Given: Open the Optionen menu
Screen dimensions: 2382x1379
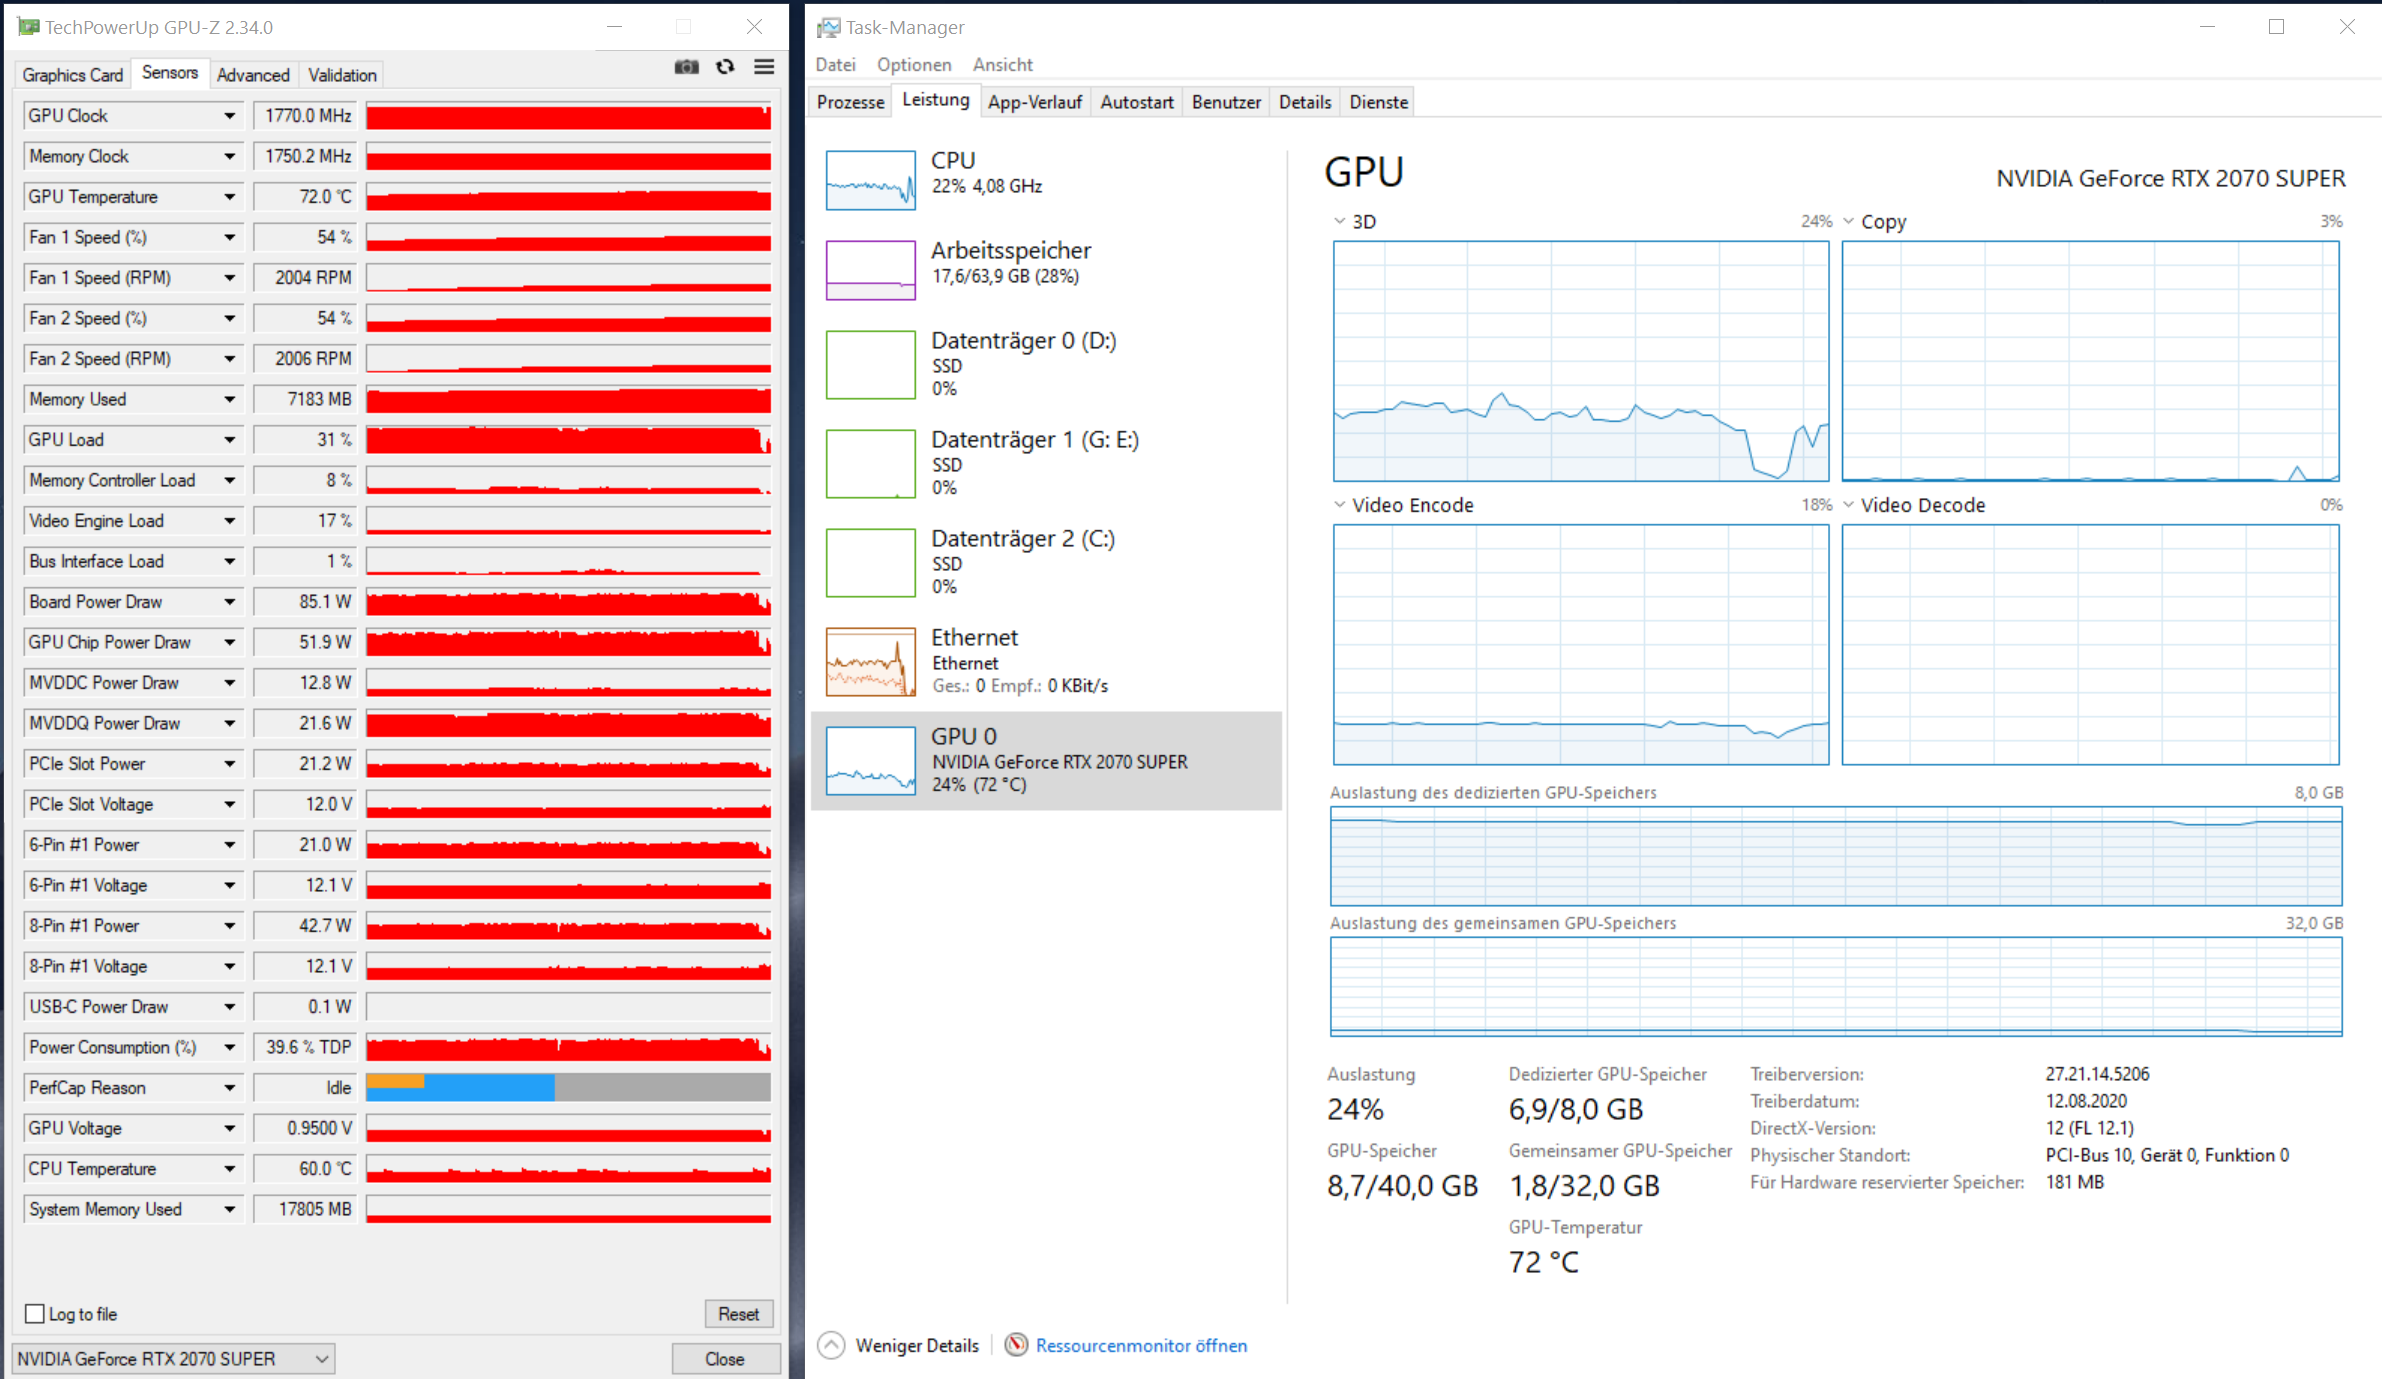Looking at the screenshot, I should 913,65.
